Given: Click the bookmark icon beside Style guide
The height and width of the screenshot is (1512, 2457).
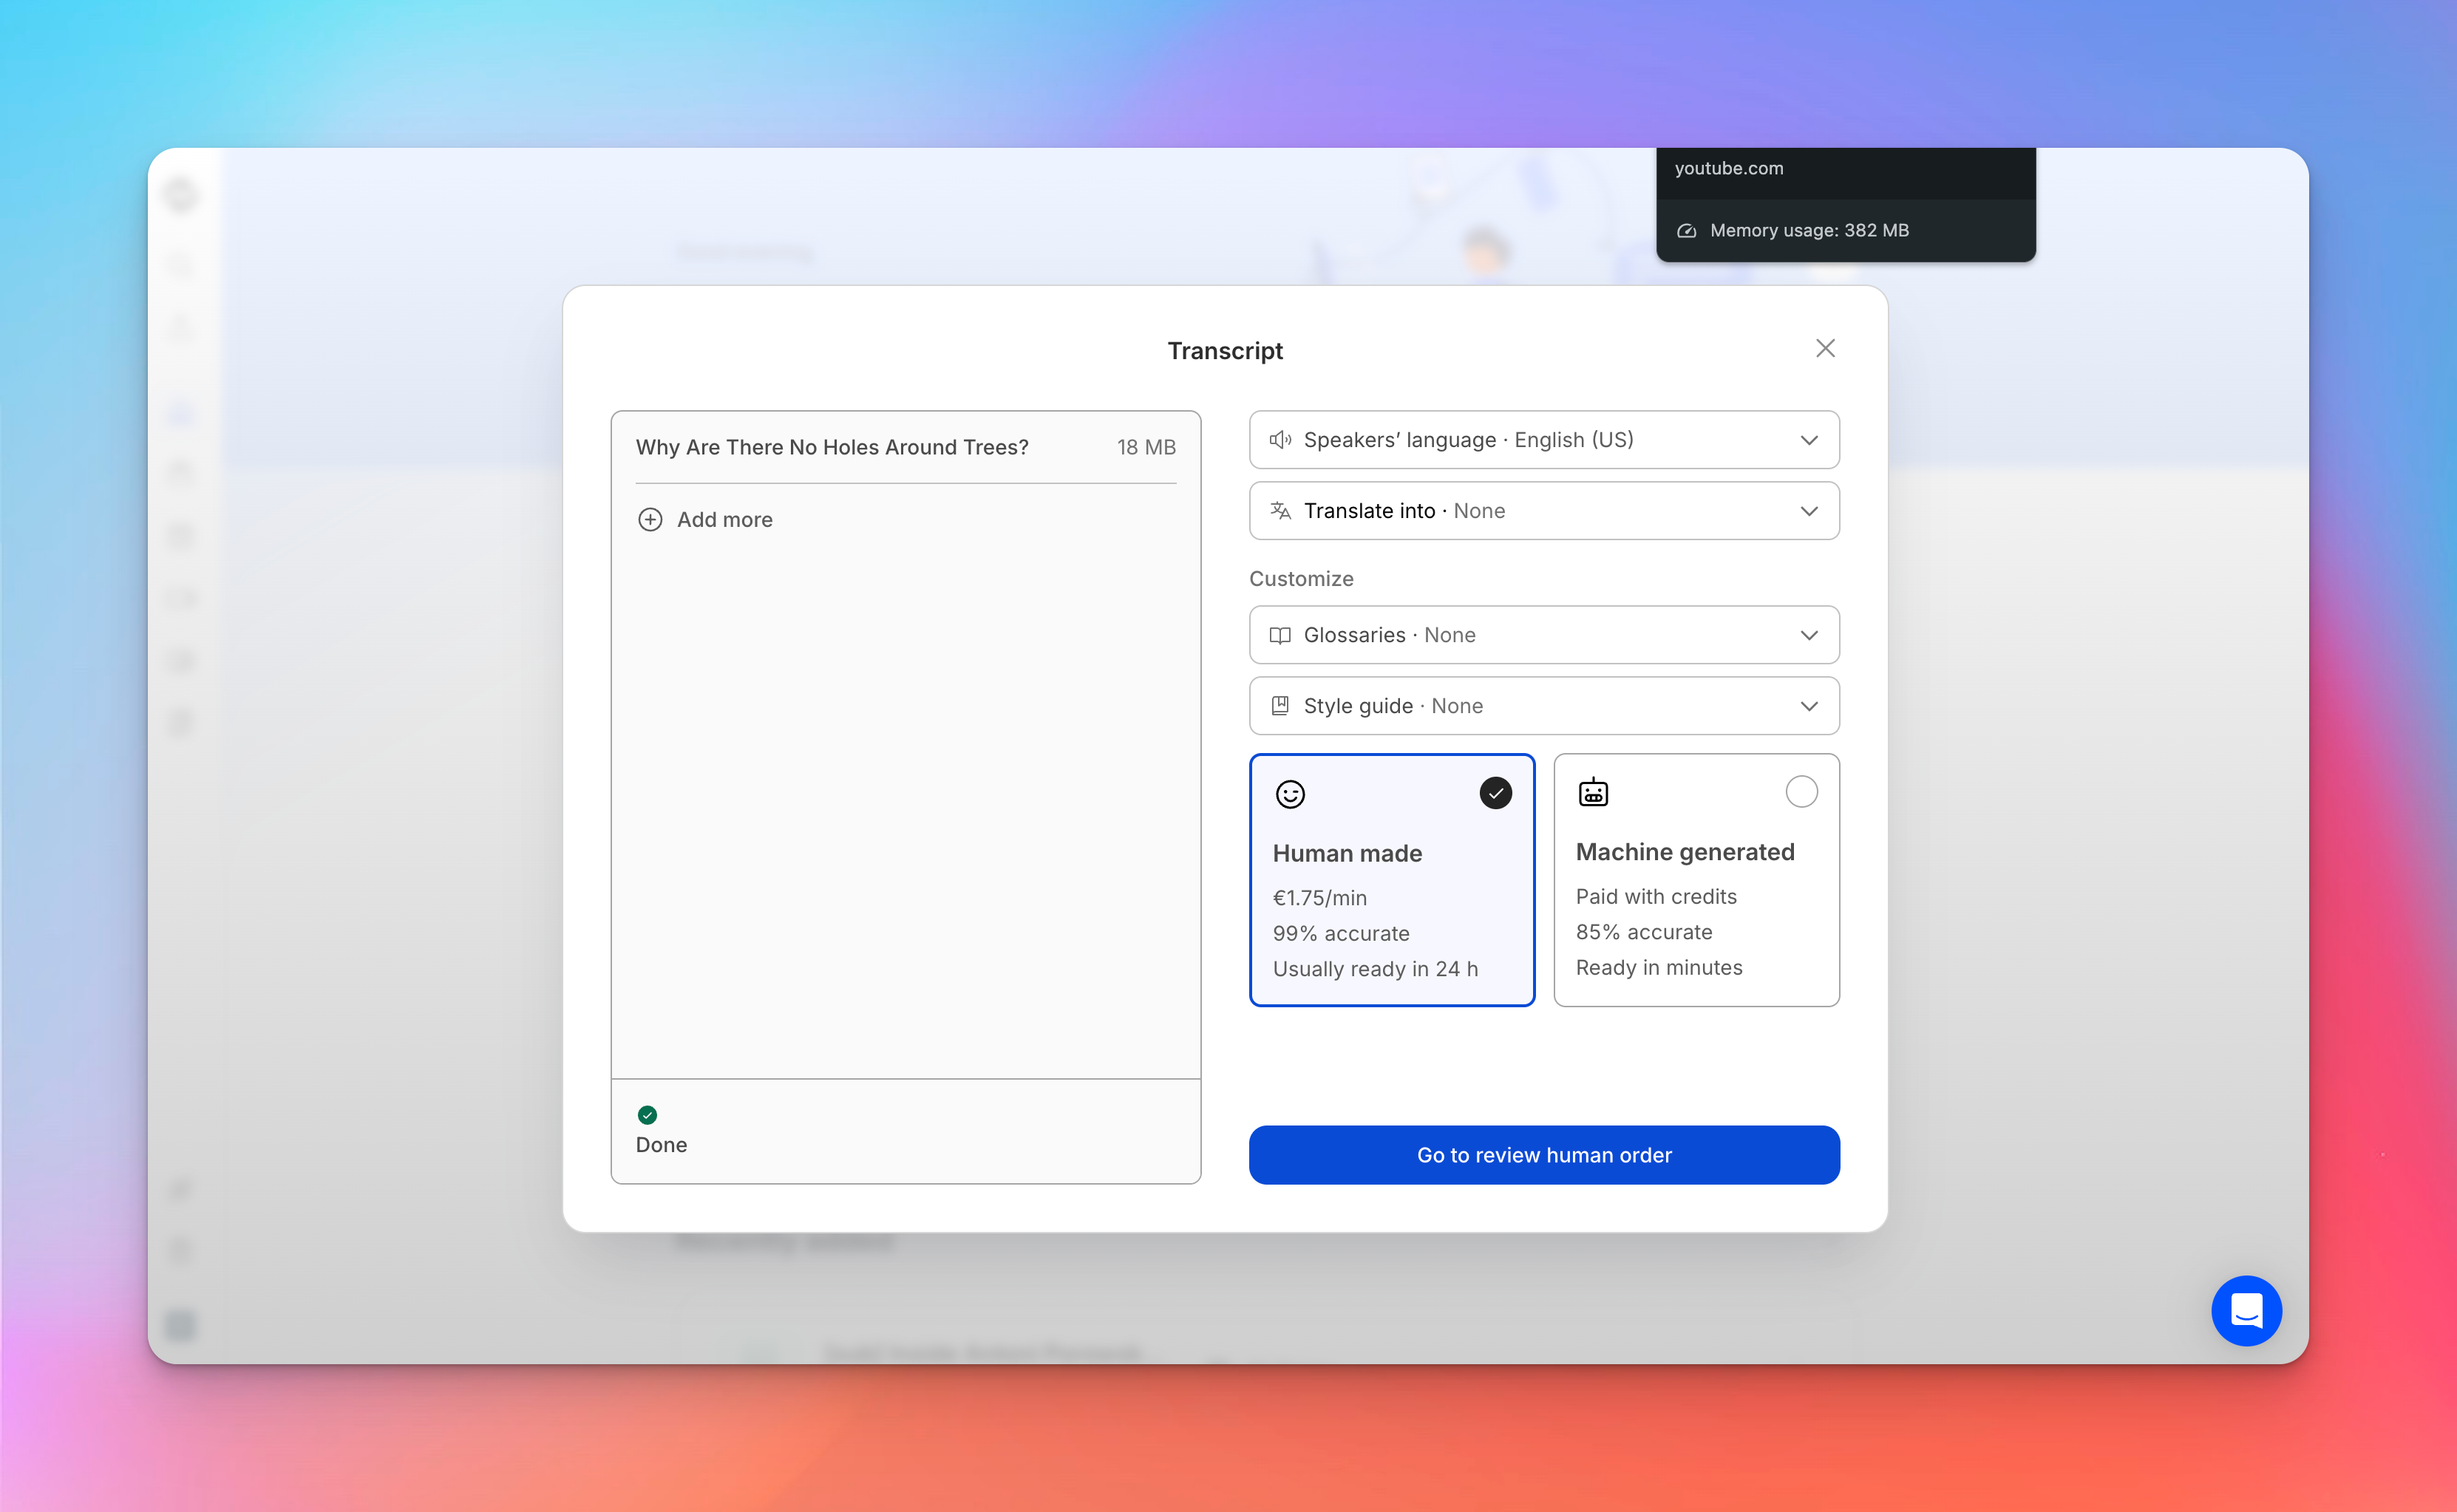Looking at the screenshot, I should [x=1281, y=705].
